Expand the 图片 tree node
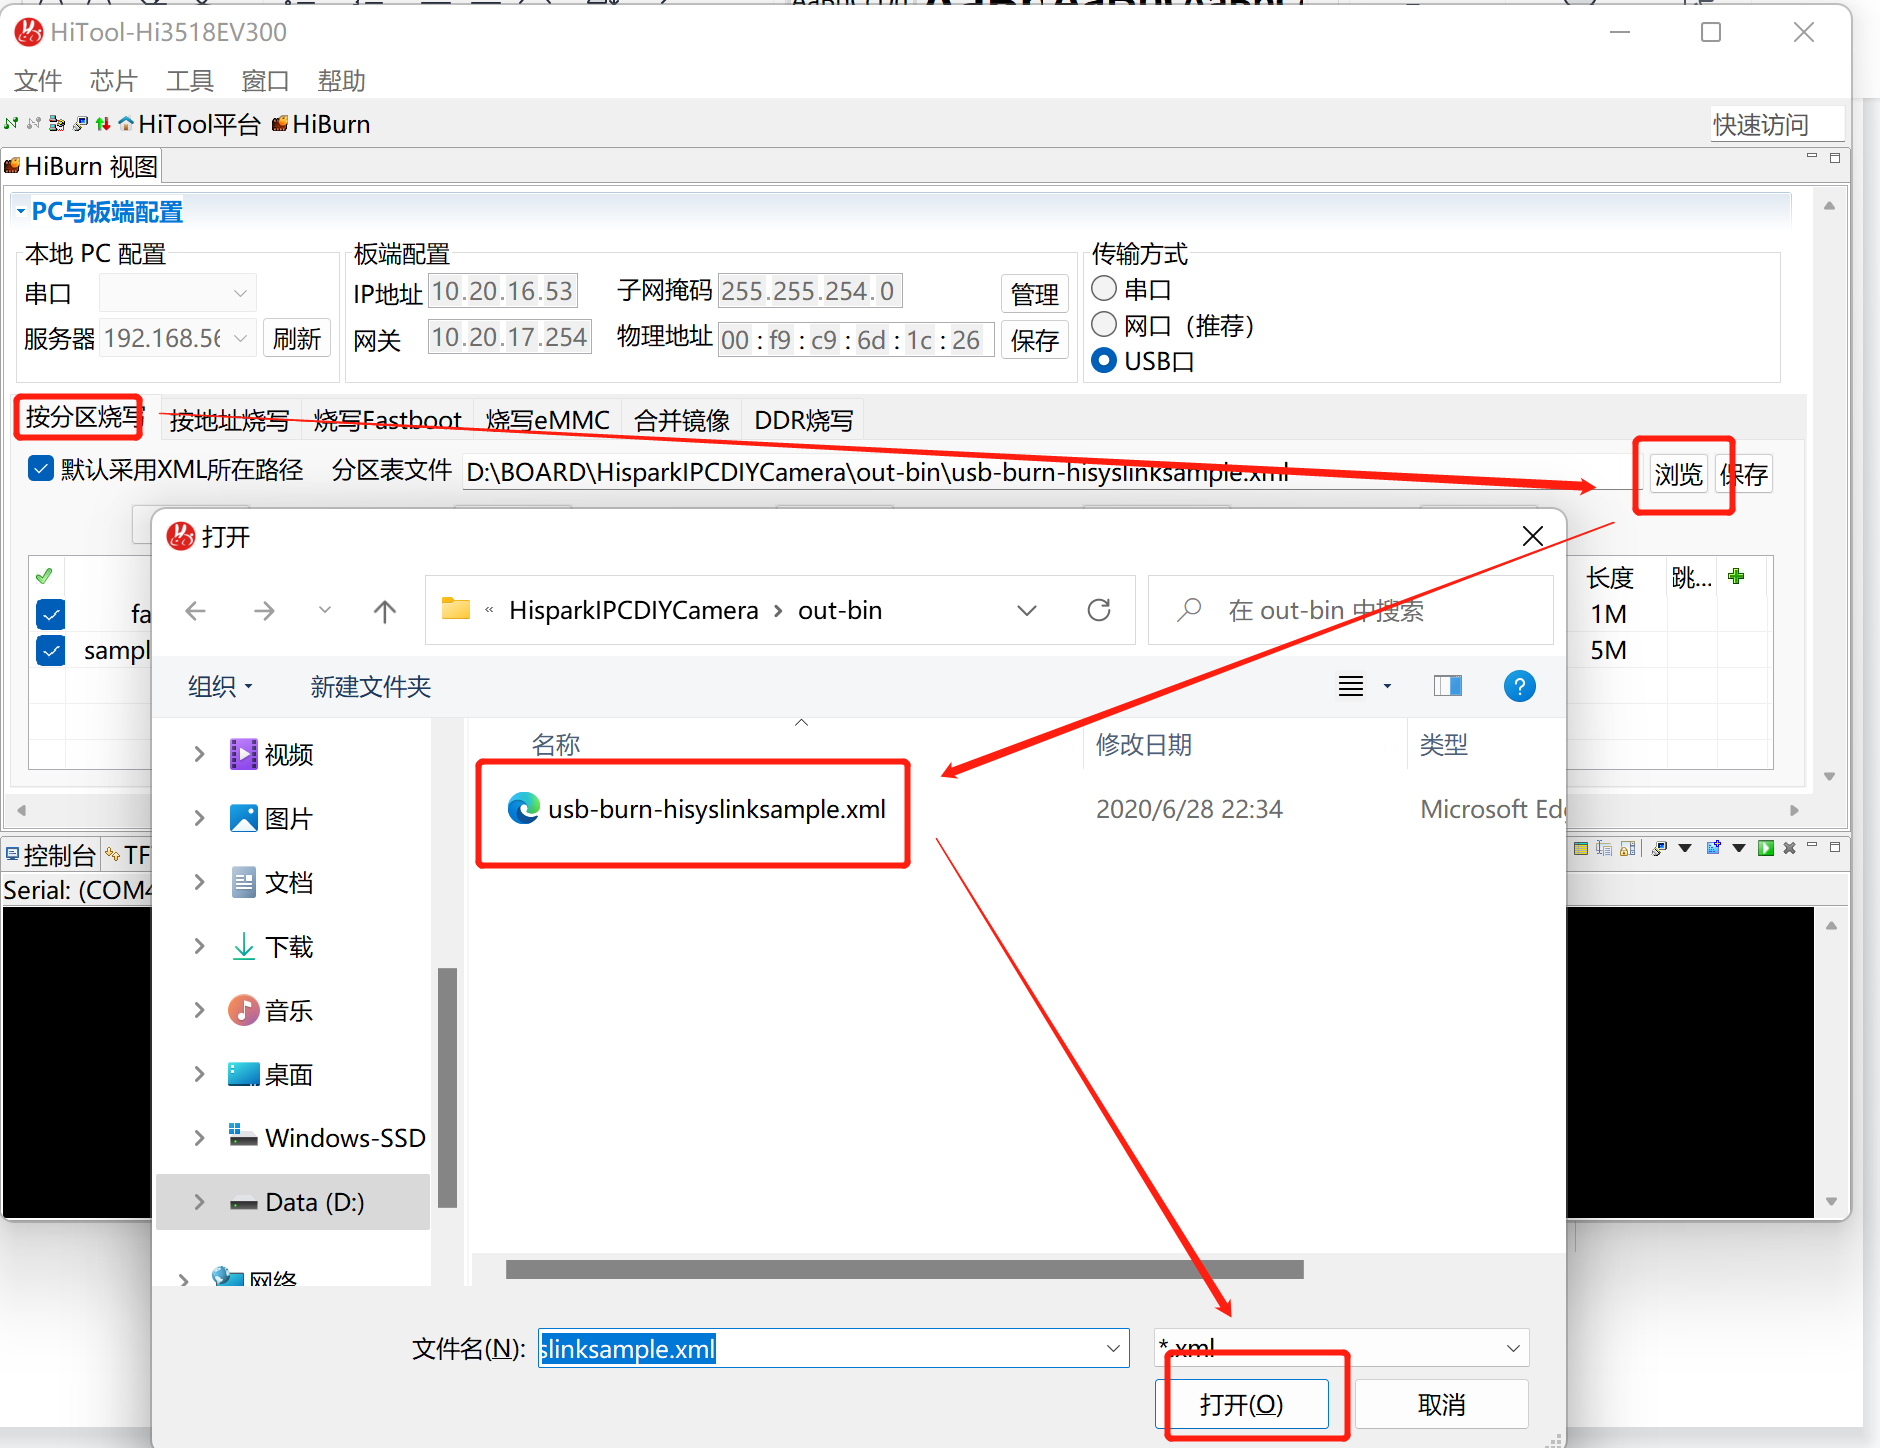Image resolution: width=1880 pixels, height=1448 pixels. 199,818
